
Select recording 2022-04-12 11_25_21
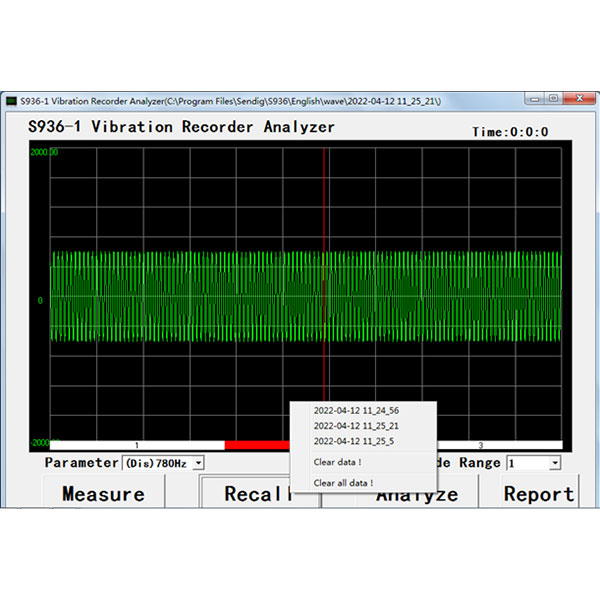click(356, 425)
